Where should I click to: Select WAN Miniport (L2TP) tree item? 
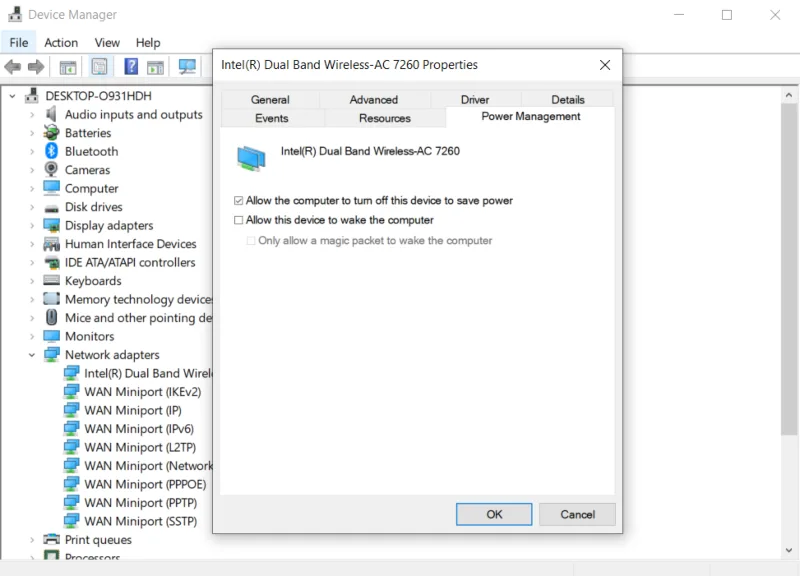pos(130,447)
